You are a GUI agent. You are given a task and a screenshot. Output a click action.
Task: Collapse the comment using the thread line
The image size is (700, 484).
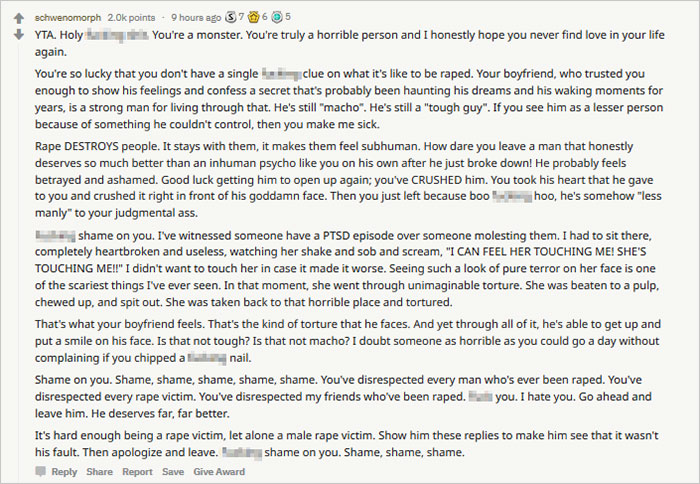[17, 250]
